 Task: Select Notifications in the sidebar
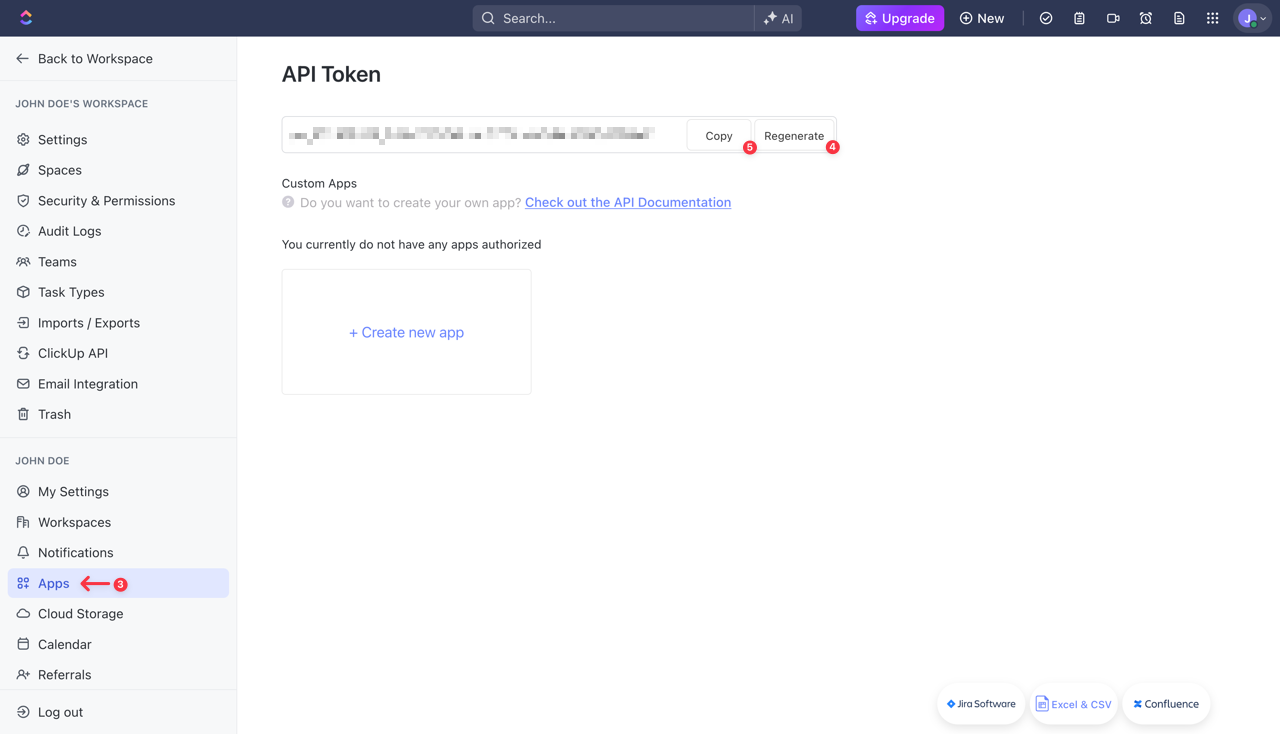tap(75, 552)
